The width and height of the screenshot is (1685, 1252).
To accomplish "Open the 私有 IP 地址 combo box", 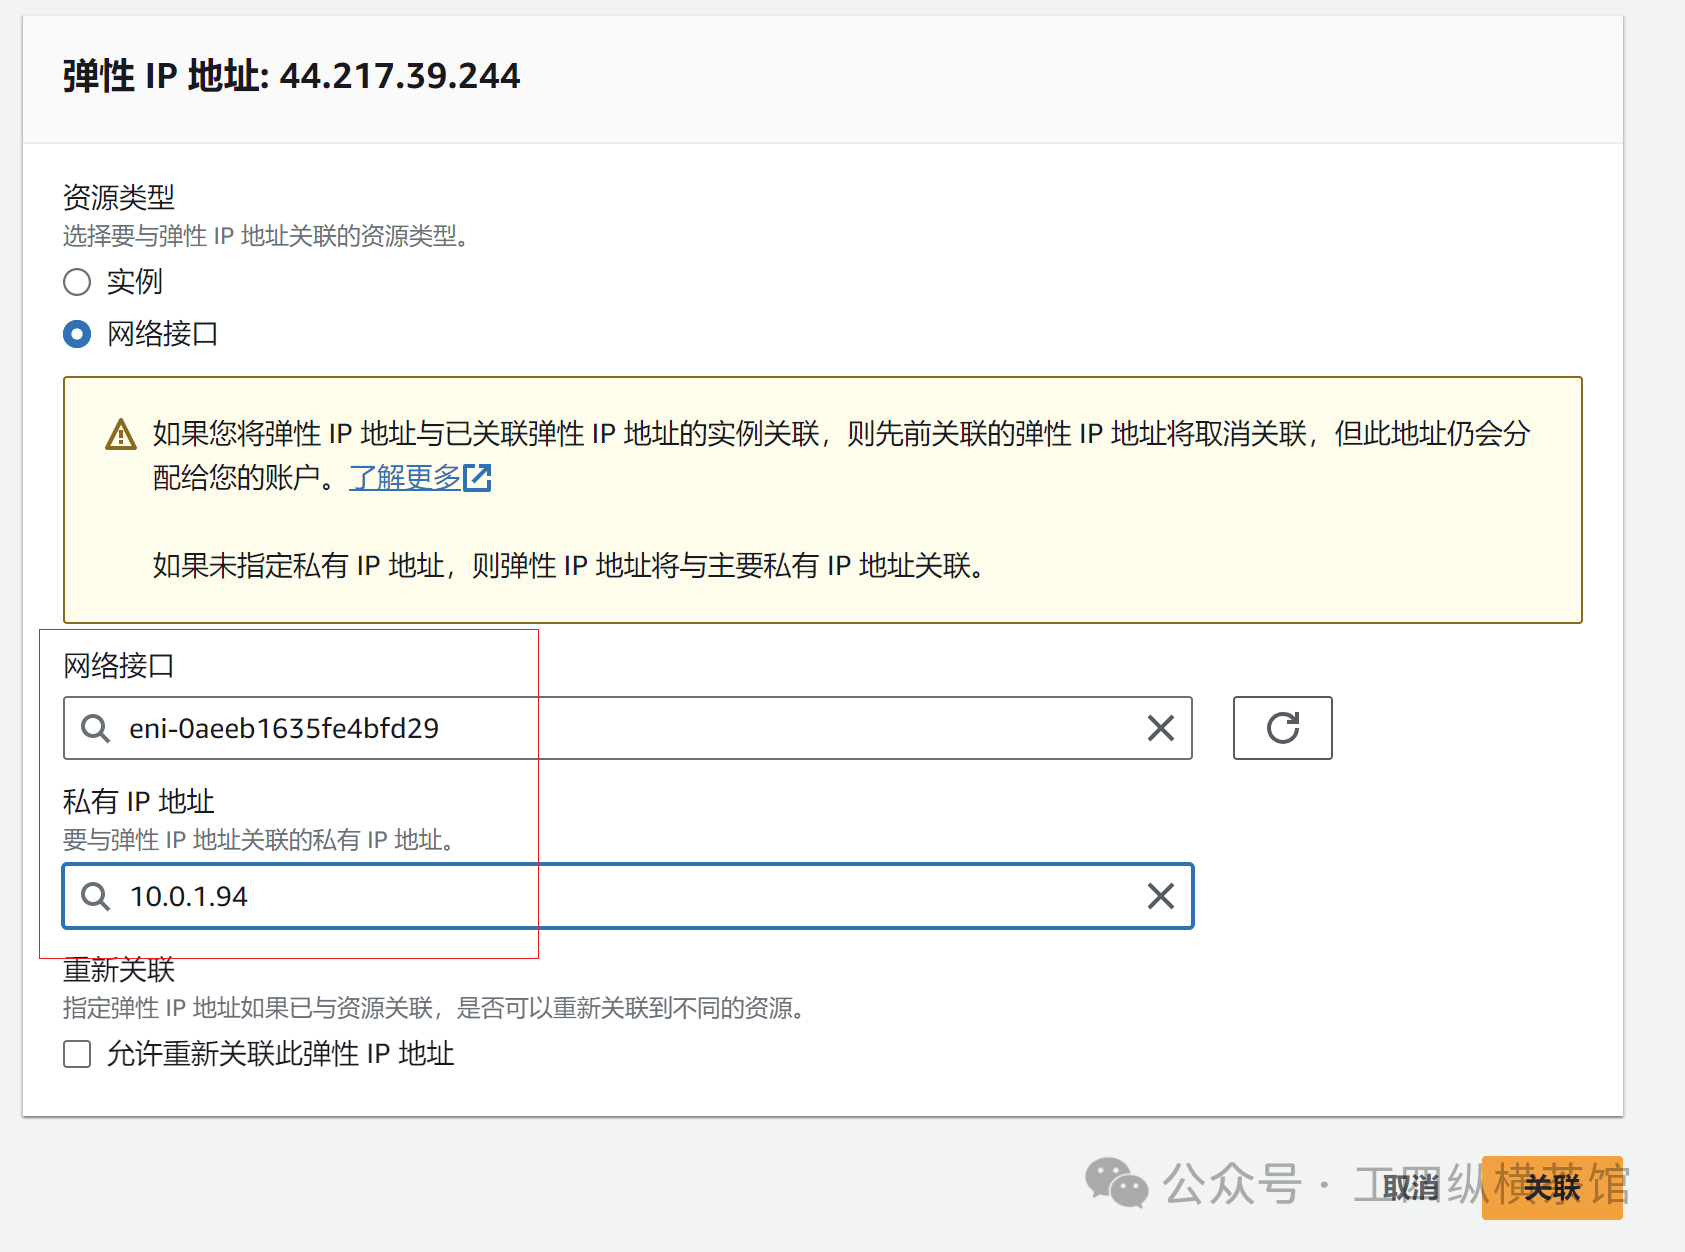I will tap(620, 896).
